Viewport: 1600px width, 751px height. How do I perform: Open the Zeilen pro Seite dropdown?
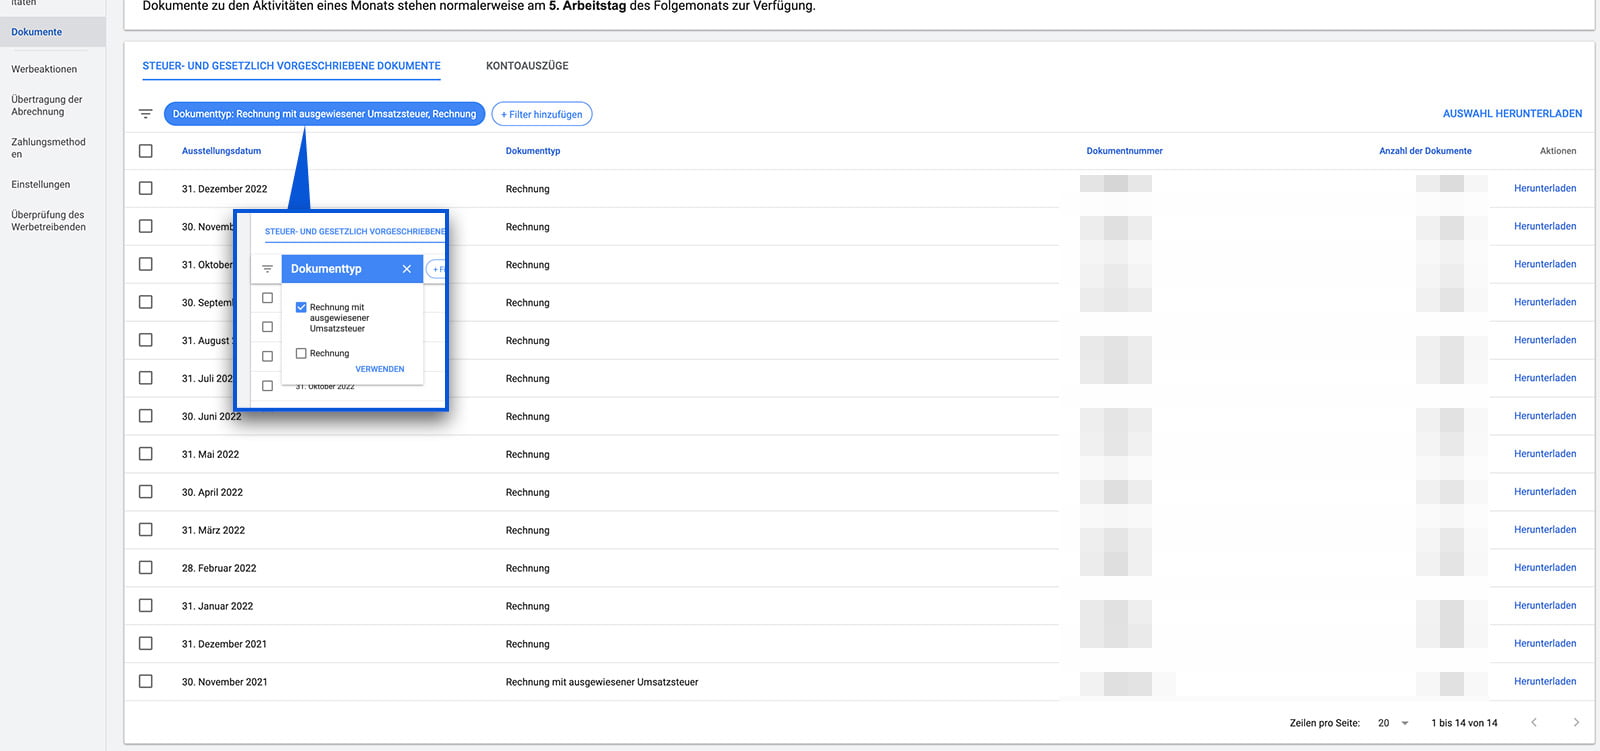[1393, 723]
